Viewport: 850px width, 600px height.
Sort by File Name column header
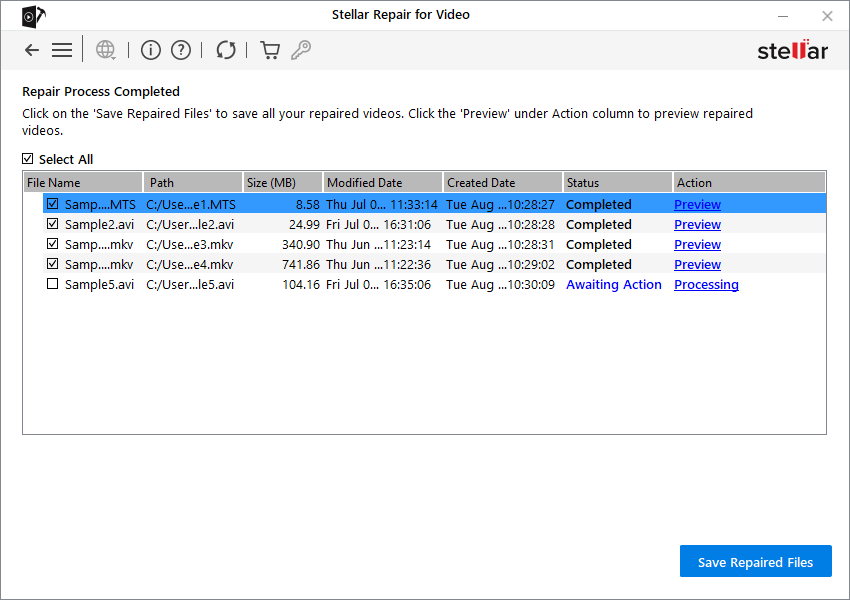tap(83, 183)
